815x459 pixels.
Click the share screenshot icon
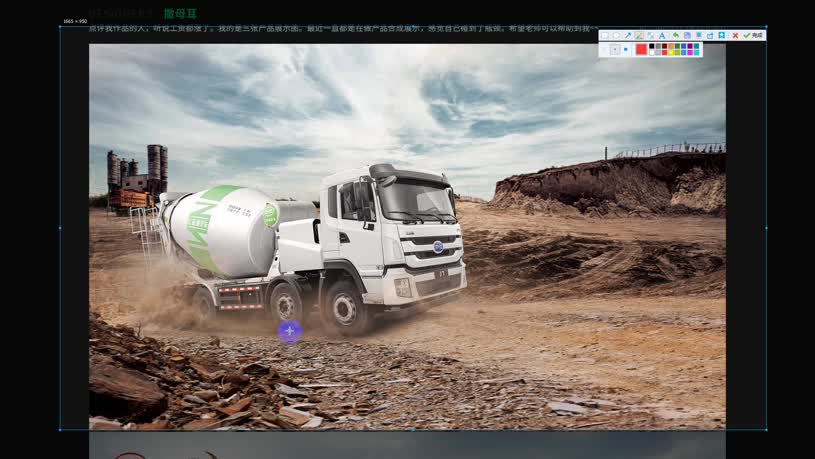[709, 35]
